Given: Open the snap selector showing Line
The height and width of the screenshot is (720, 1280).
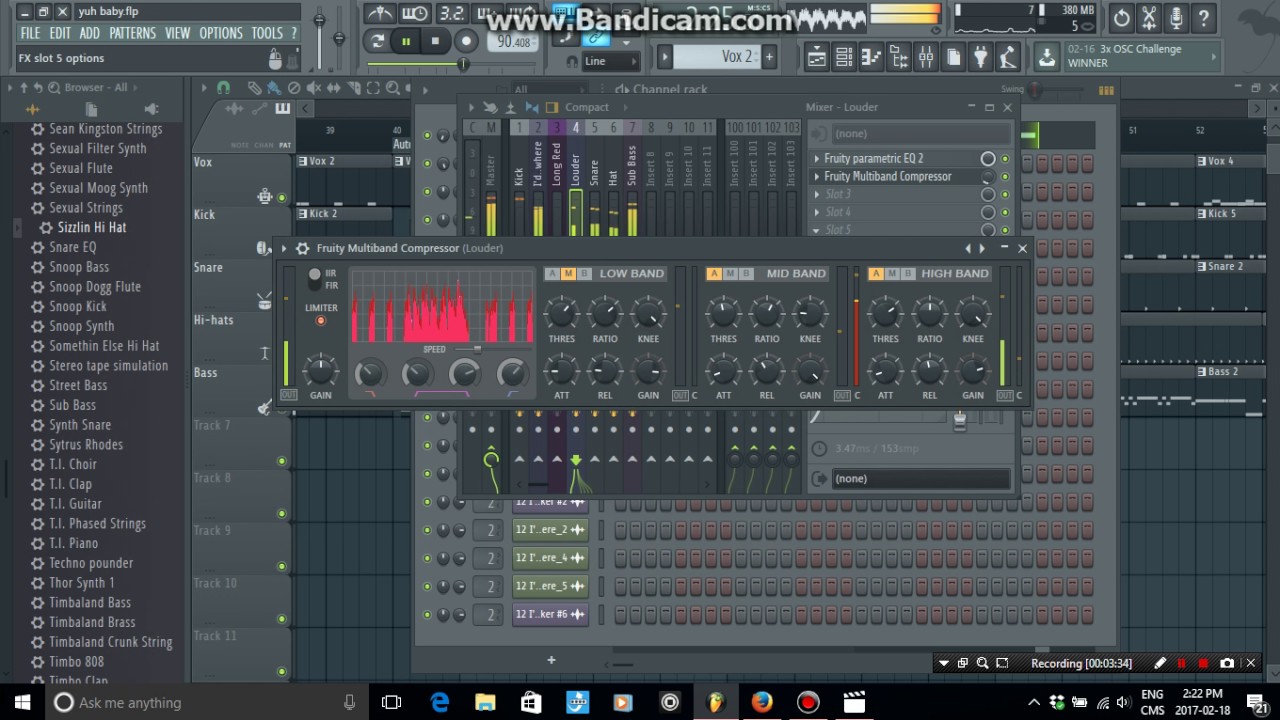Looking at the screenshot, I should 612,61.
